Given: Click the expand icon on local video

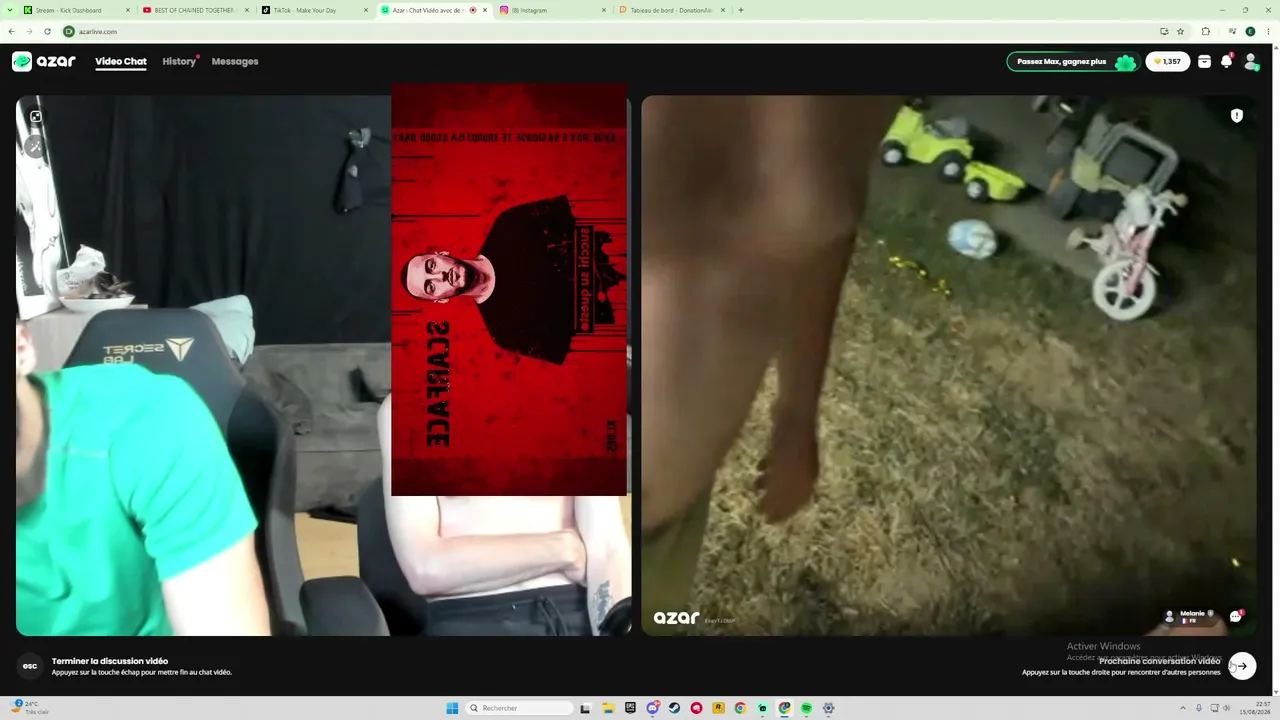Looking at the screenshot, I should pos(36,117).
